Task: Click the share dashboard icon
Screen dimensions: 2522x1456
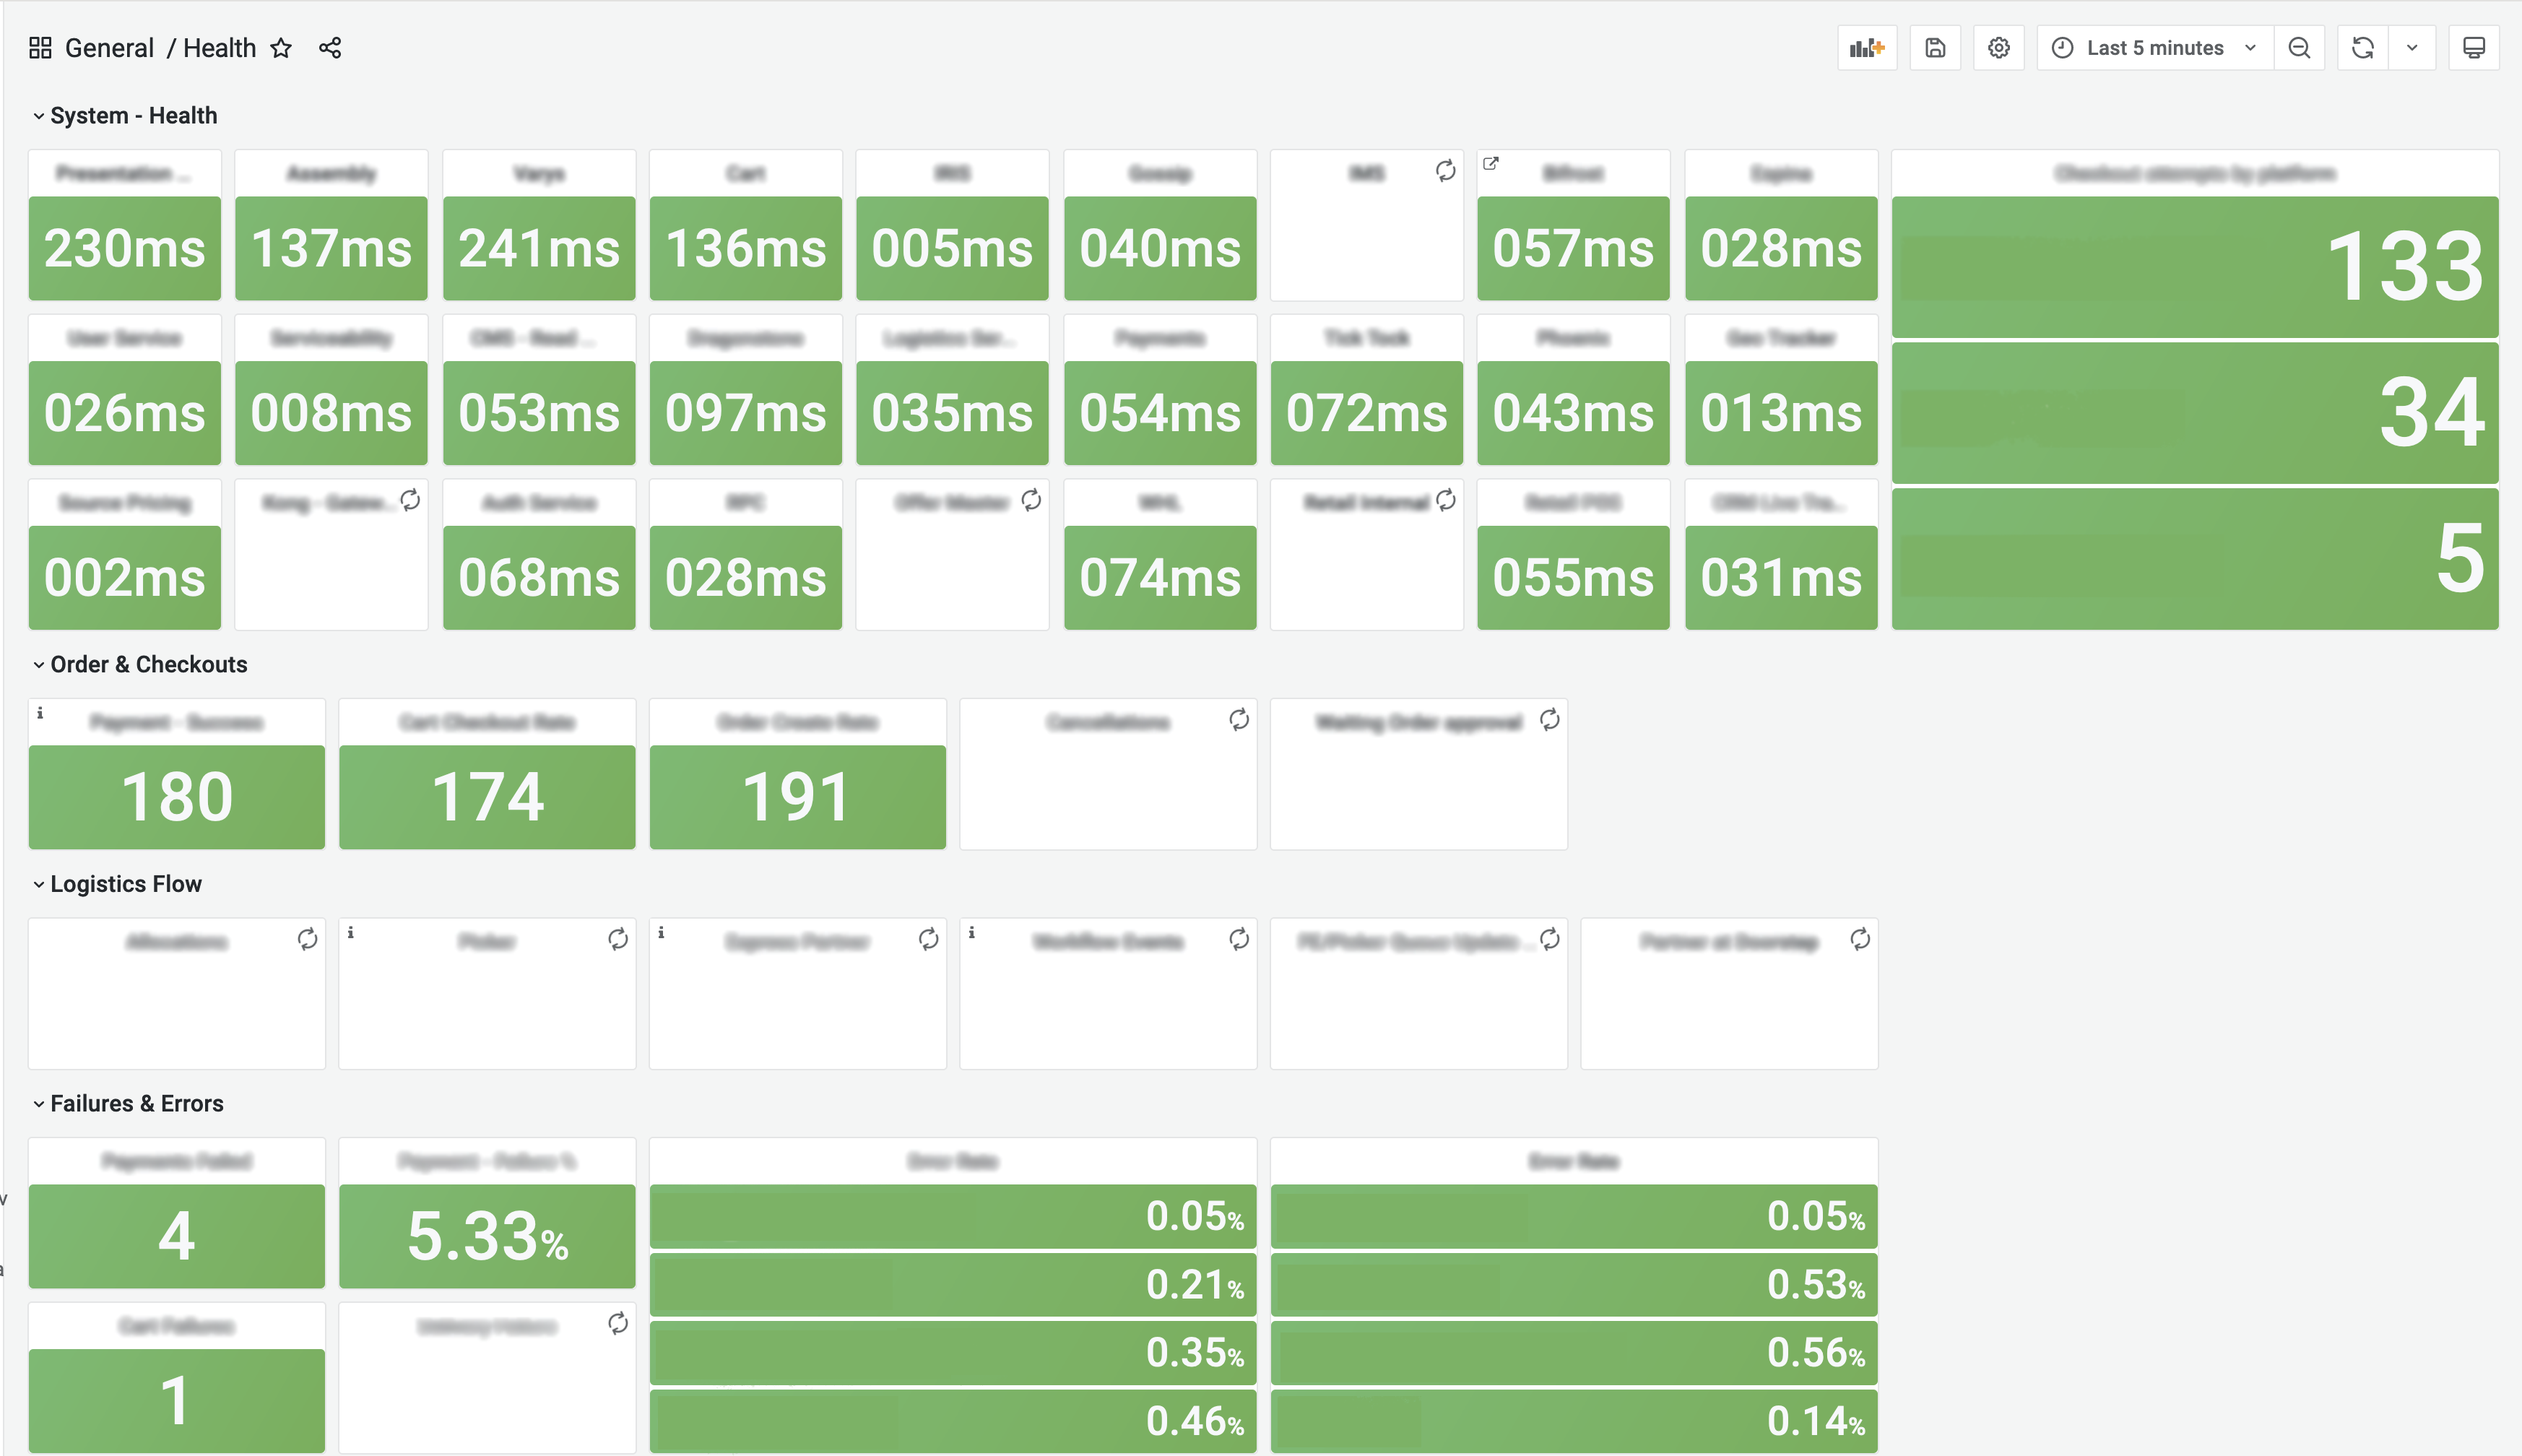Action: click(330, 47)
